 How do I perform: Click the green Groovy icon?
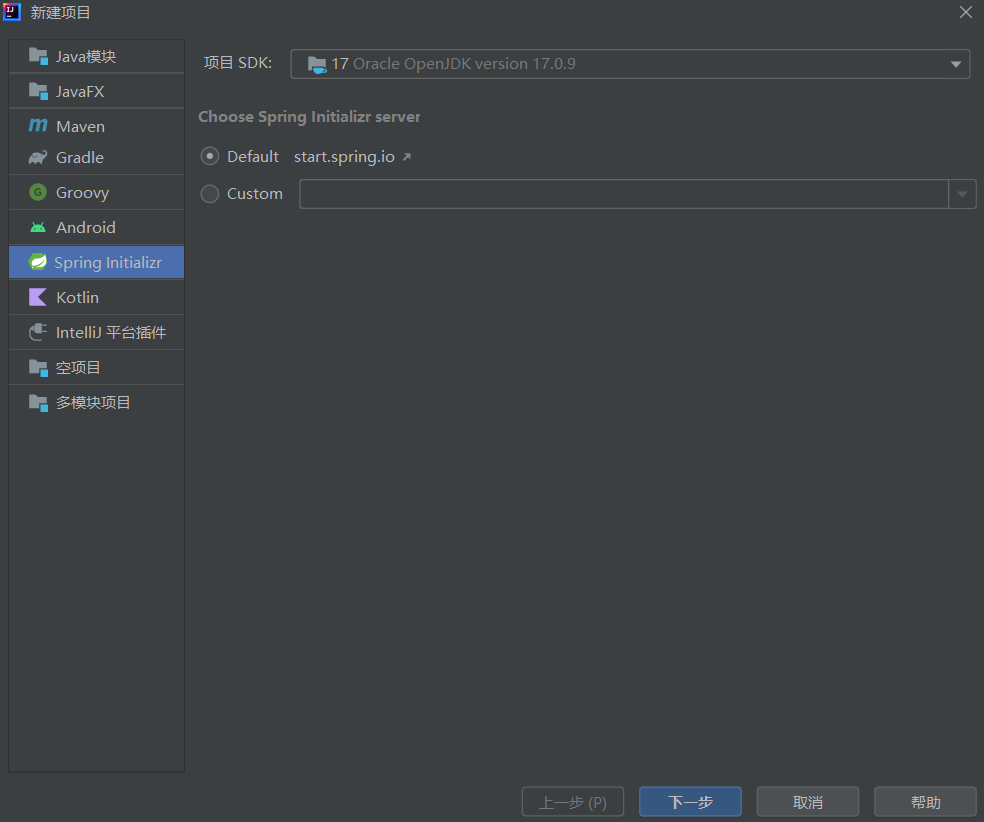click(38, 192)
